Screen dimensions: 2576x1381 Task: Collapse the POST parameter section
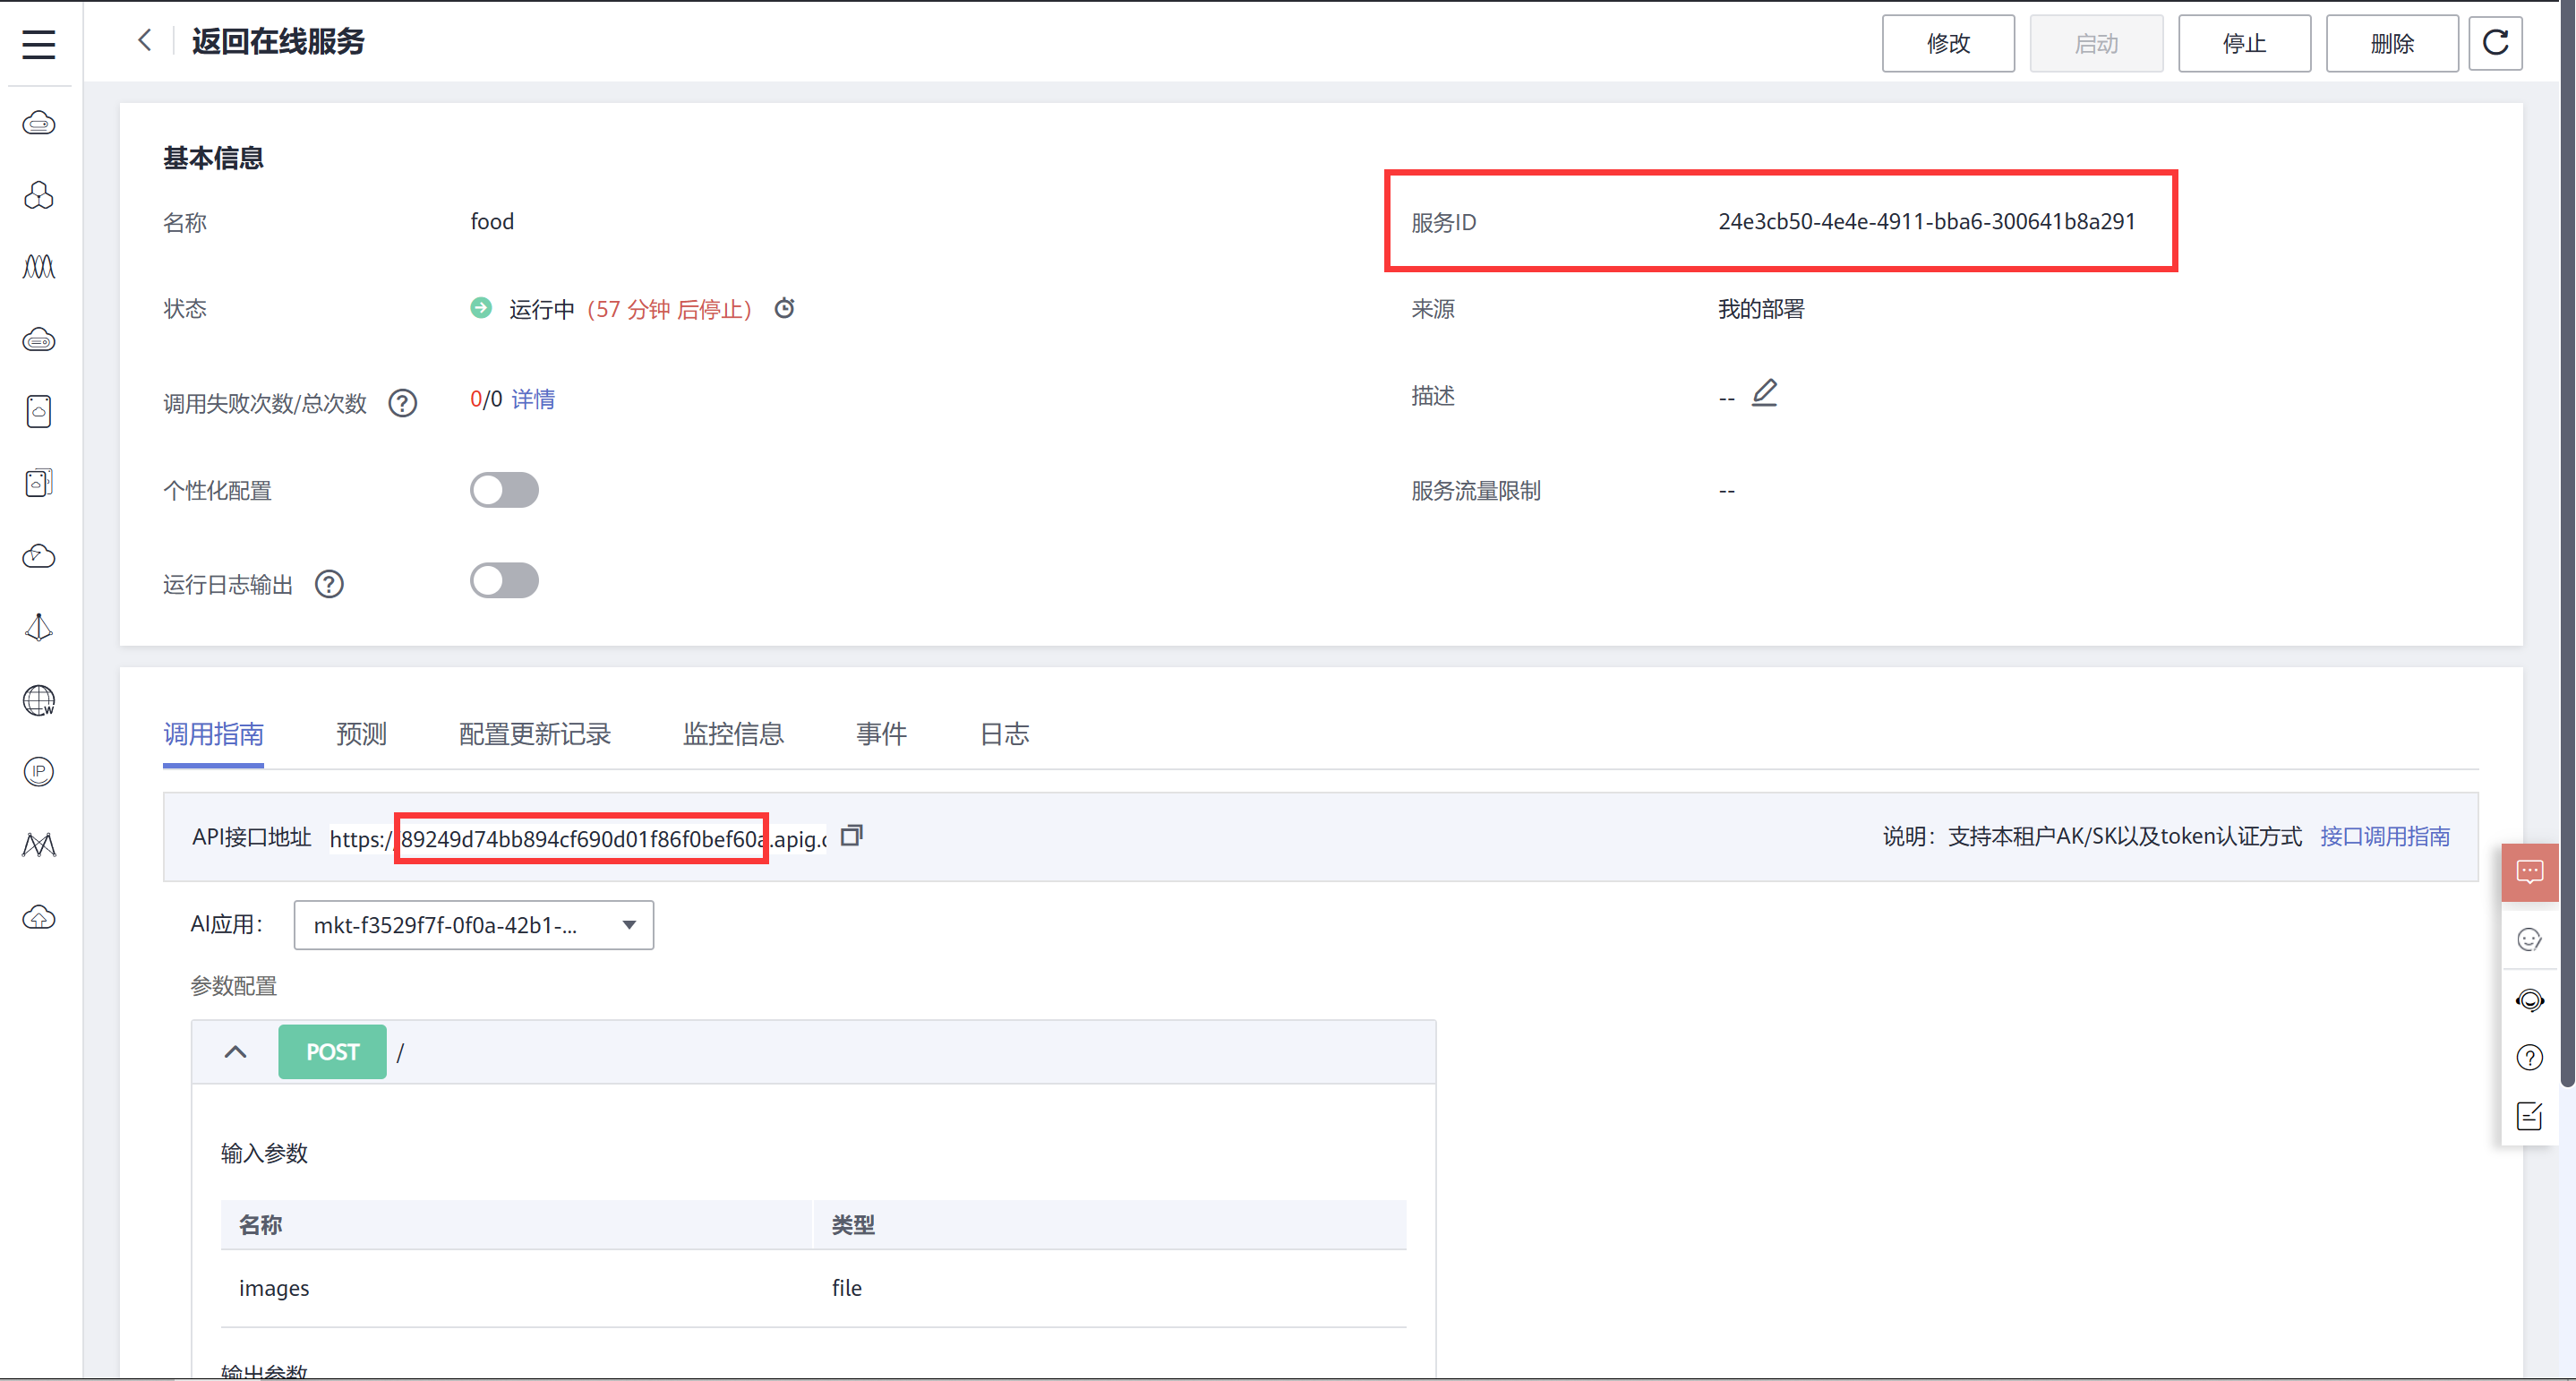coord(235,1052)
